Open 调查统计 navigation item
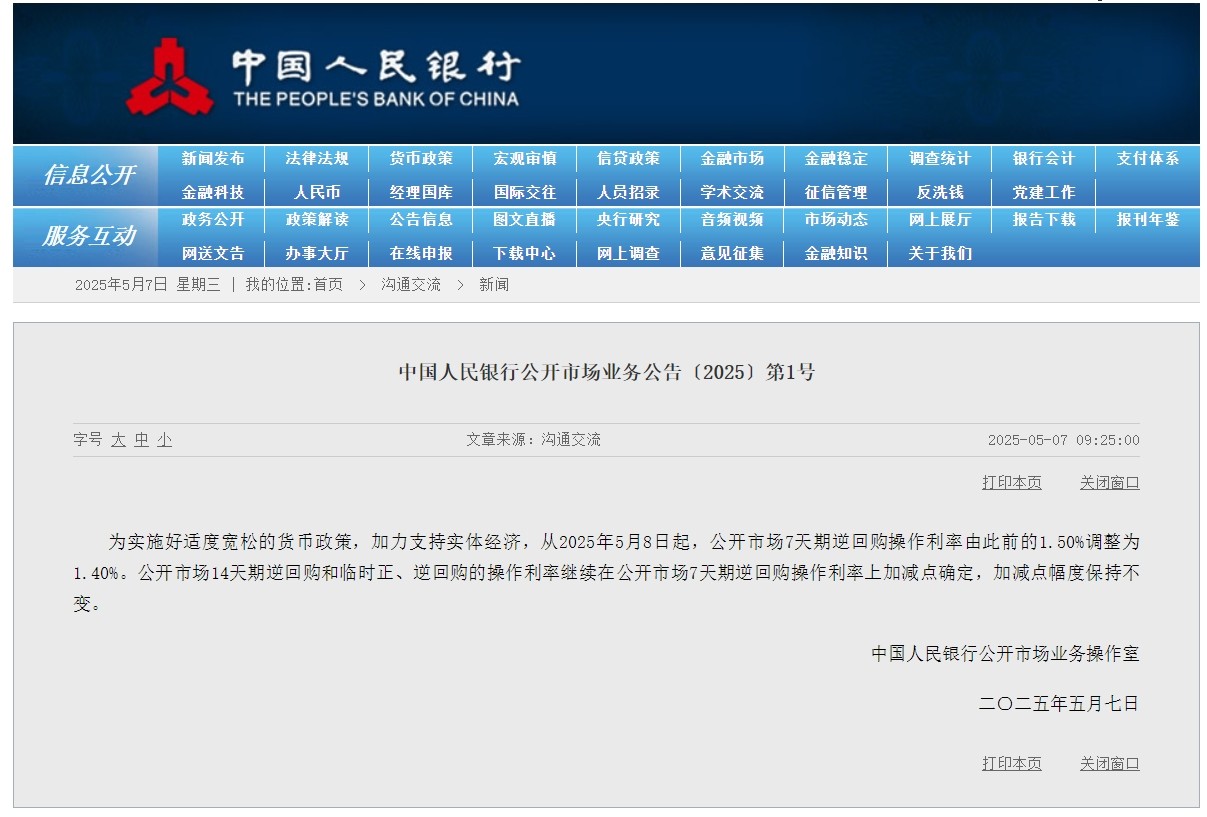Image resolution: width=1207 pixels, height=817 pixels. (x=940, y=159)
